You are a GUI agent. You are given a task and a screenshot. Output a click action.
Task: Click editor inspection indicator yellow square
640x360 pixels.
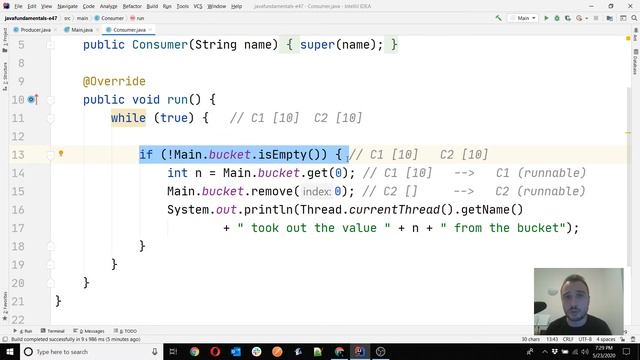628,38
